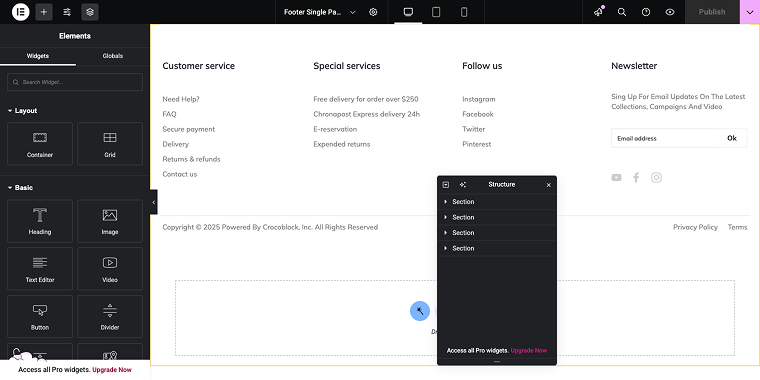Click the Returns & refunds link

tap(191, 159)
